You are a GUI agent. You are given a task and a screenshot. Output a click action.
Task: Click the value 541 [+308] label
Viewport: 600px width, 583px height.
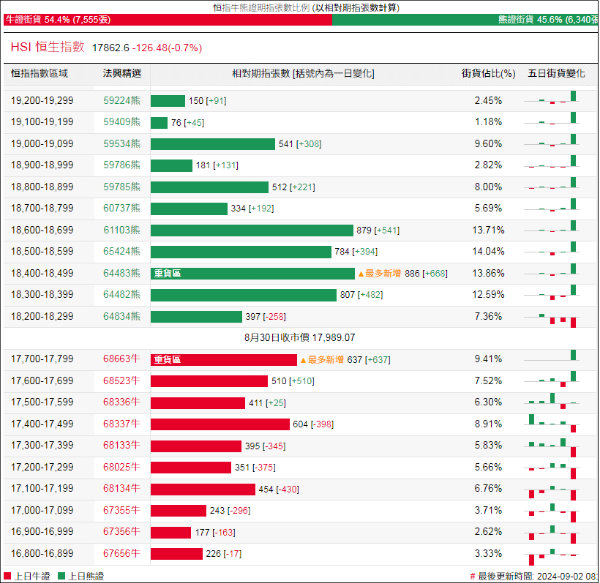[300, 144]
